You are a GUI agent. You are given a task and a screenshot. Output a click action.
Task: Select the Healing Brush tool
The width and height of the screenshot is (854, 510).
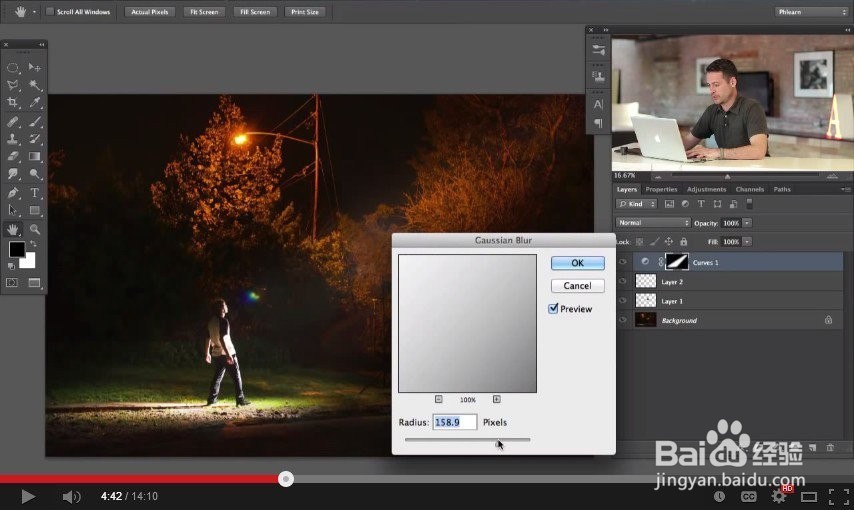coord(13,122)
